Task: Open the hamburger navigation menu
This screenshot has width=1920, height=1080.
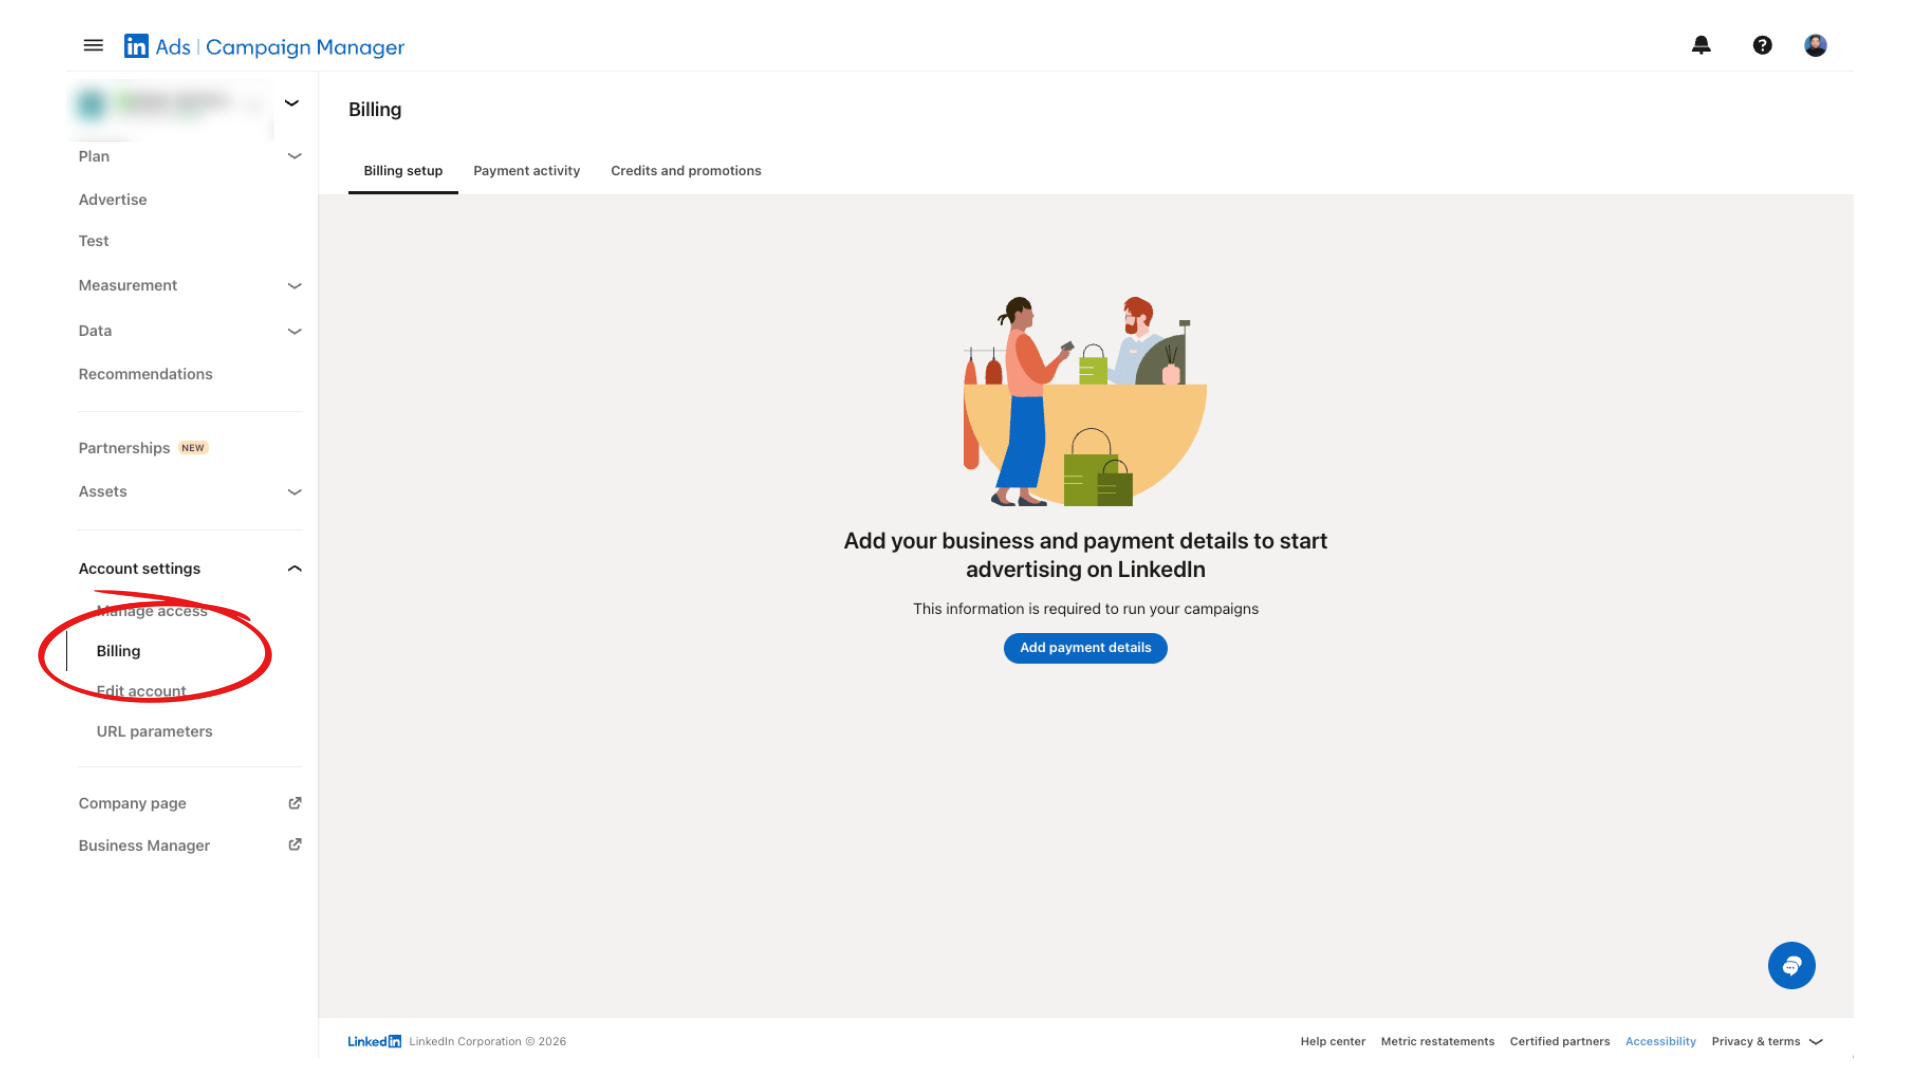Action: (93, 45)
